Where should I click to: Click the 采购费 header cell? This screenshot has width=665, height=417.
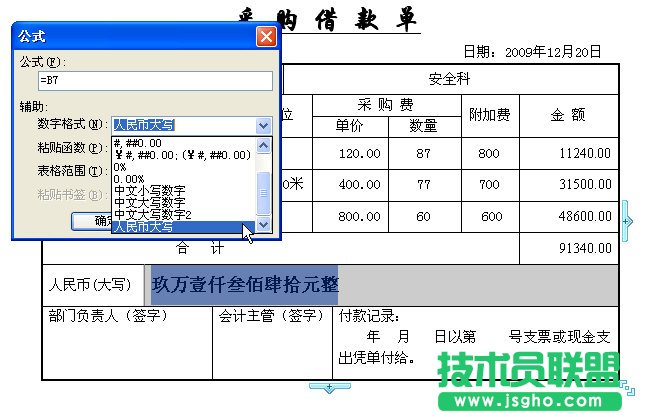pos(386,105)
